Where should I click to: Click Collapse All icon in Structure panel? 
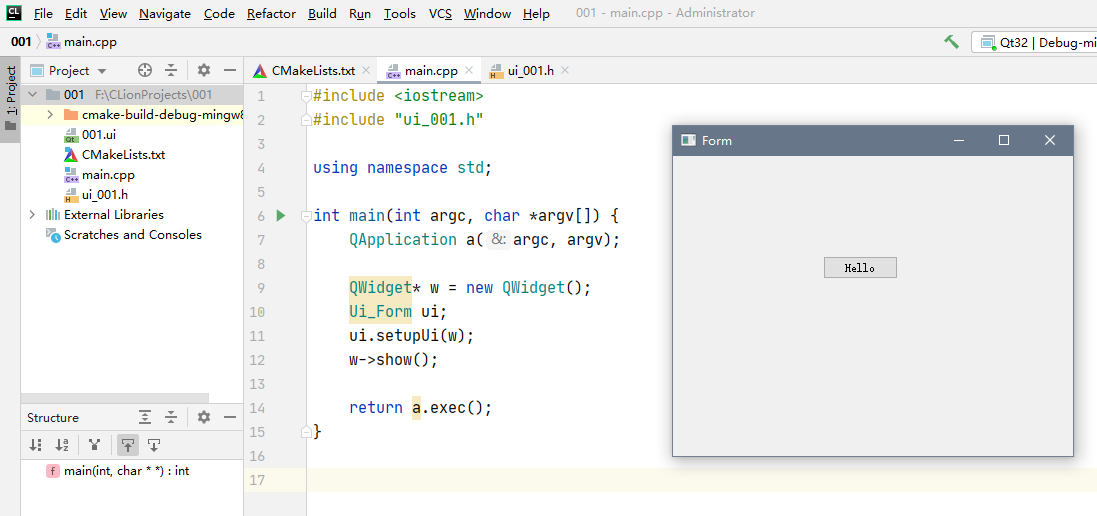point(171,417)
